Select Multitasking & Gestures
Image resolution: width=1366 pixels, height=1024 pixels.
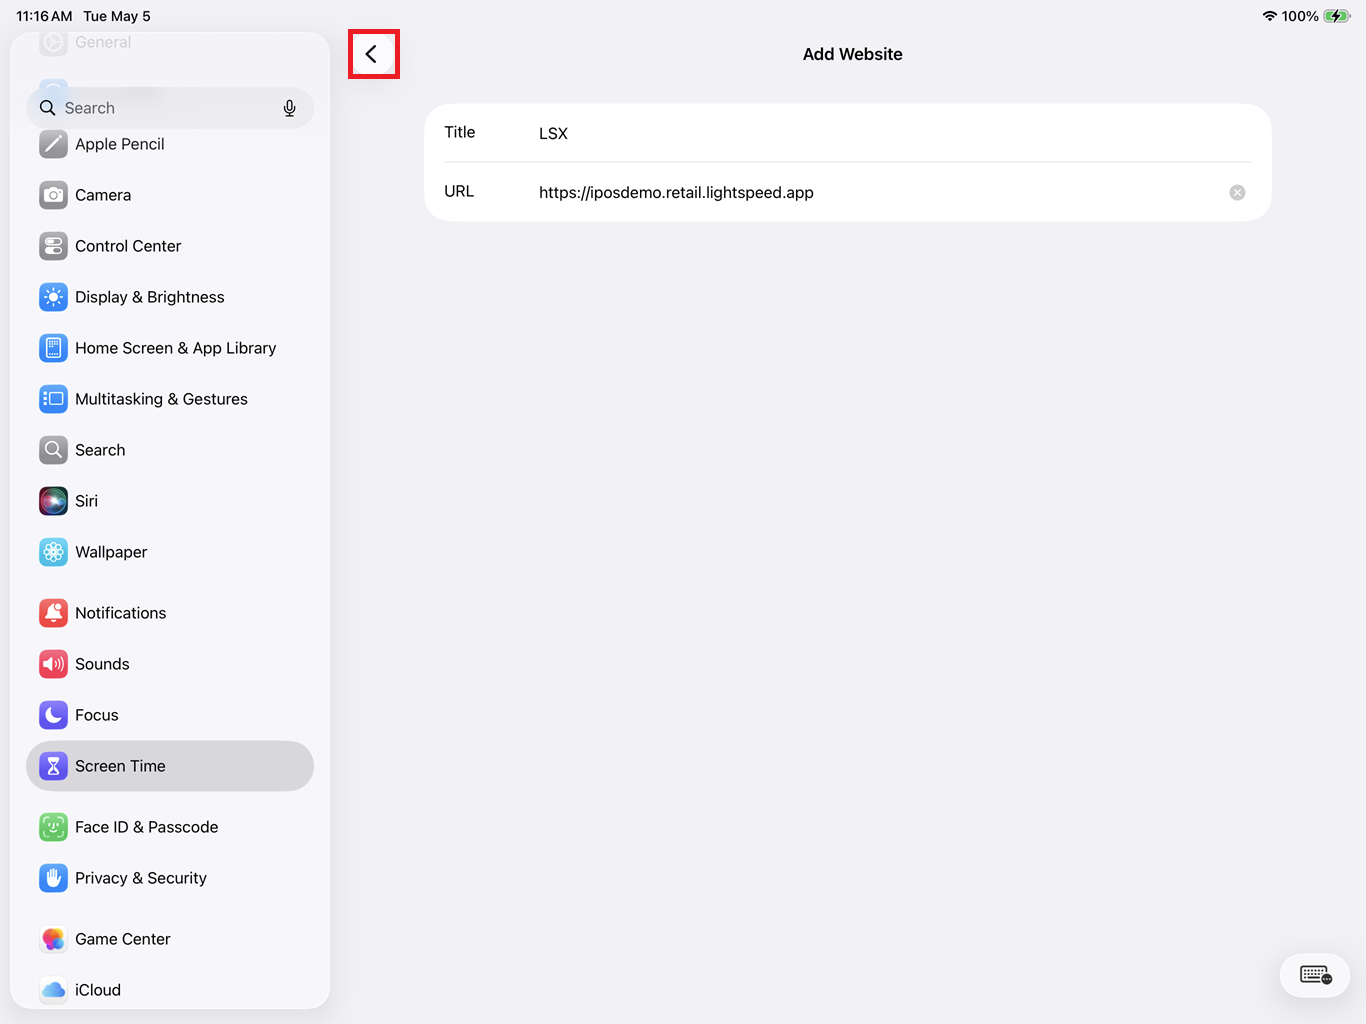(170, 399)
